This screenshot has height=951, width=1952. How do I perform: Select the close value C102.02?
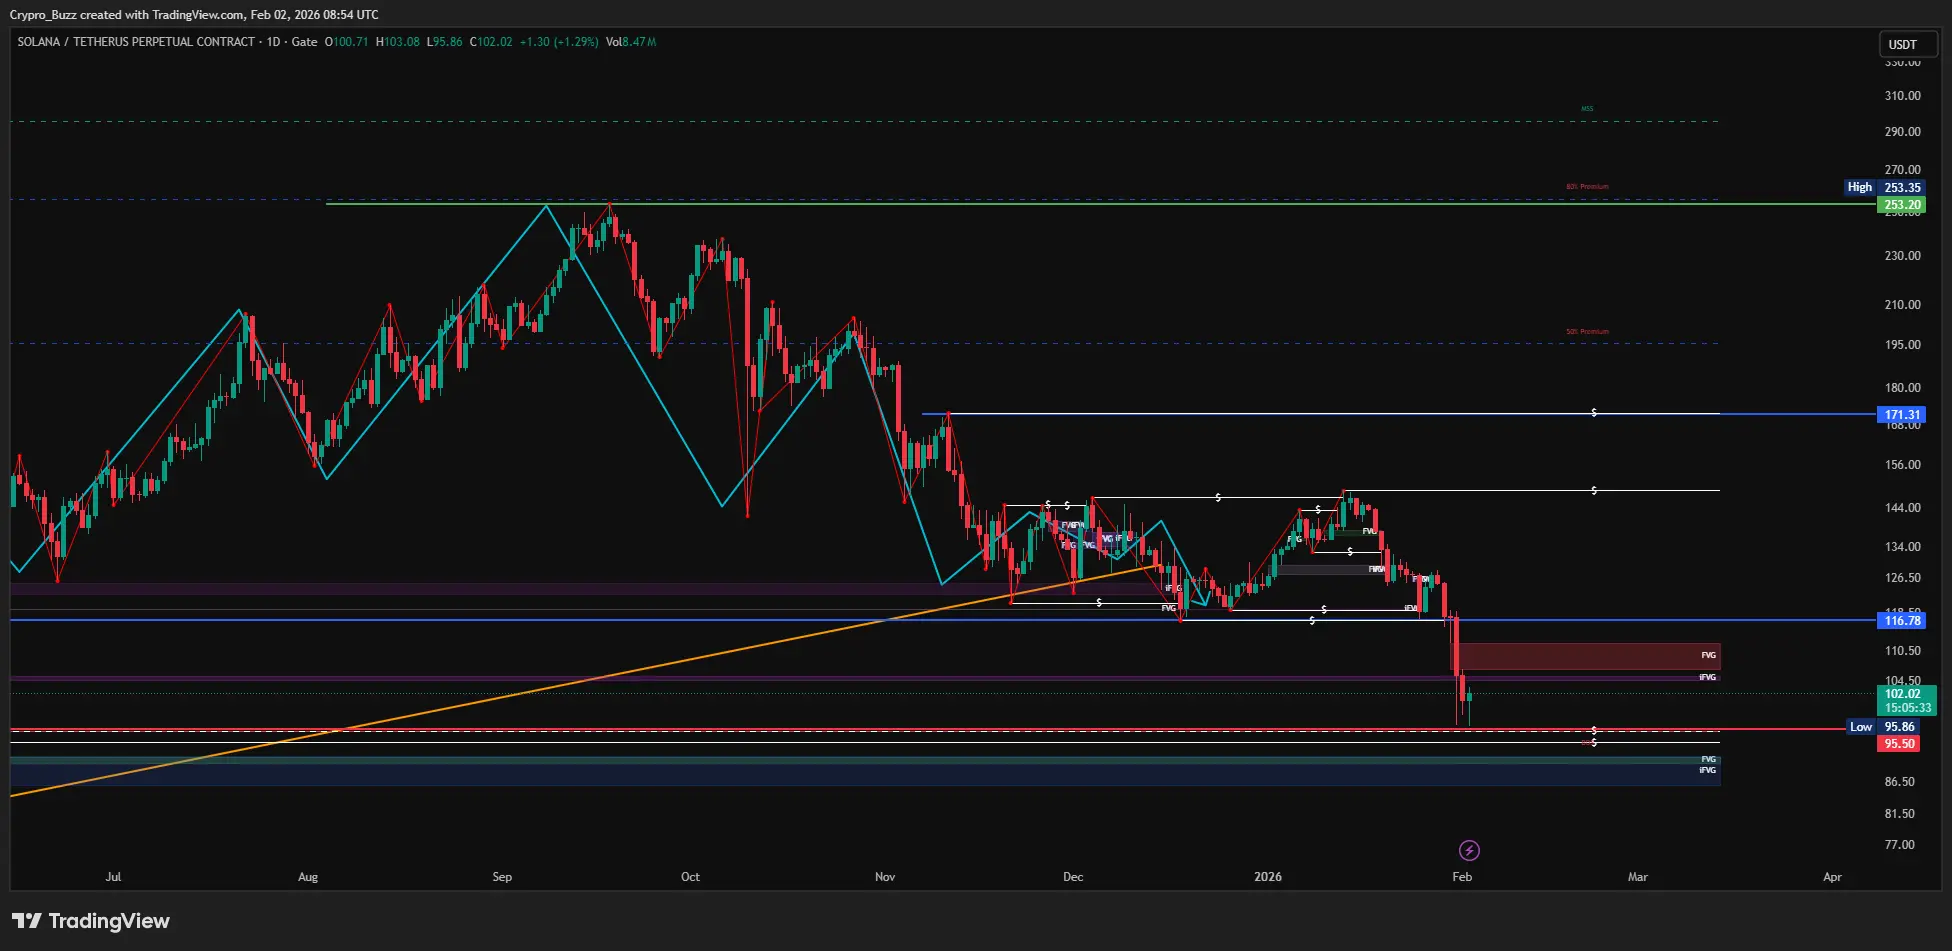[491, 42]
